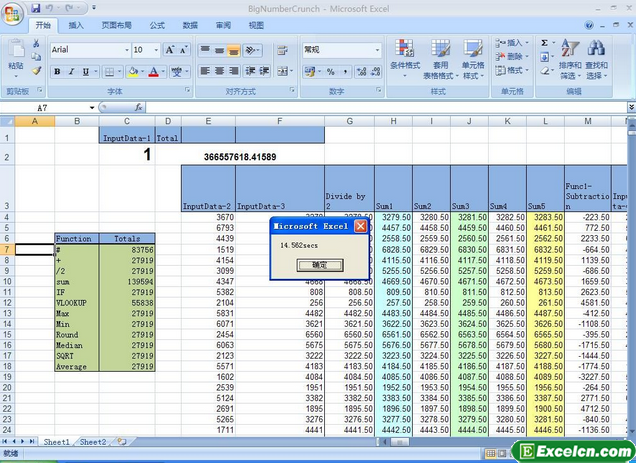The width and height of the screenshot is (636, 463).
Task: Open the font size dropdown
Action: 156,50
